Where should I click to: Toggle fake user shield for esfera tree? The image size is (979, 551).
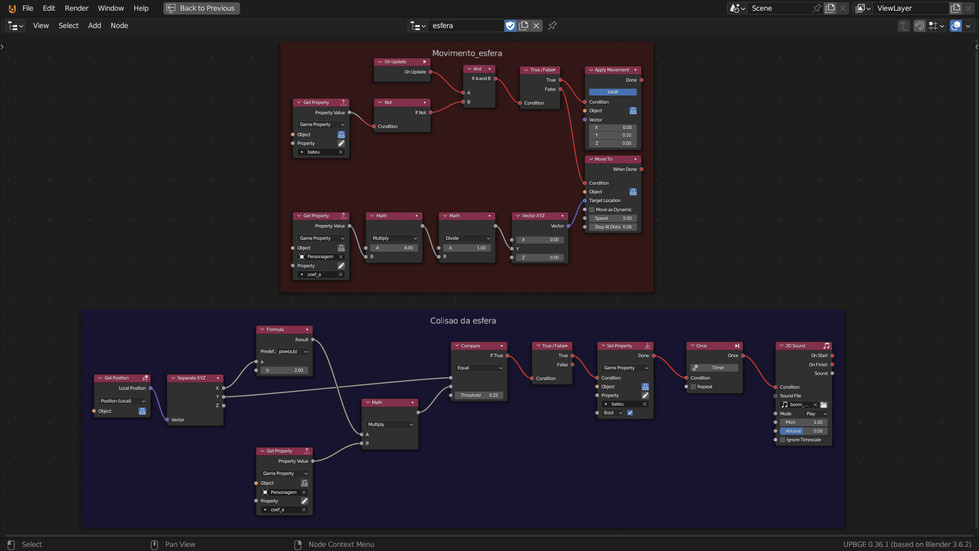[510, 26]
